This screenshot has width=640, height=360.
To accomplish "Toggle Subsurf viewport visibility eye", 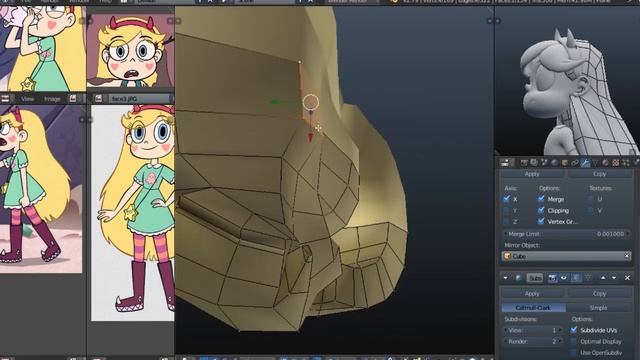I will [x=564, y=278].
